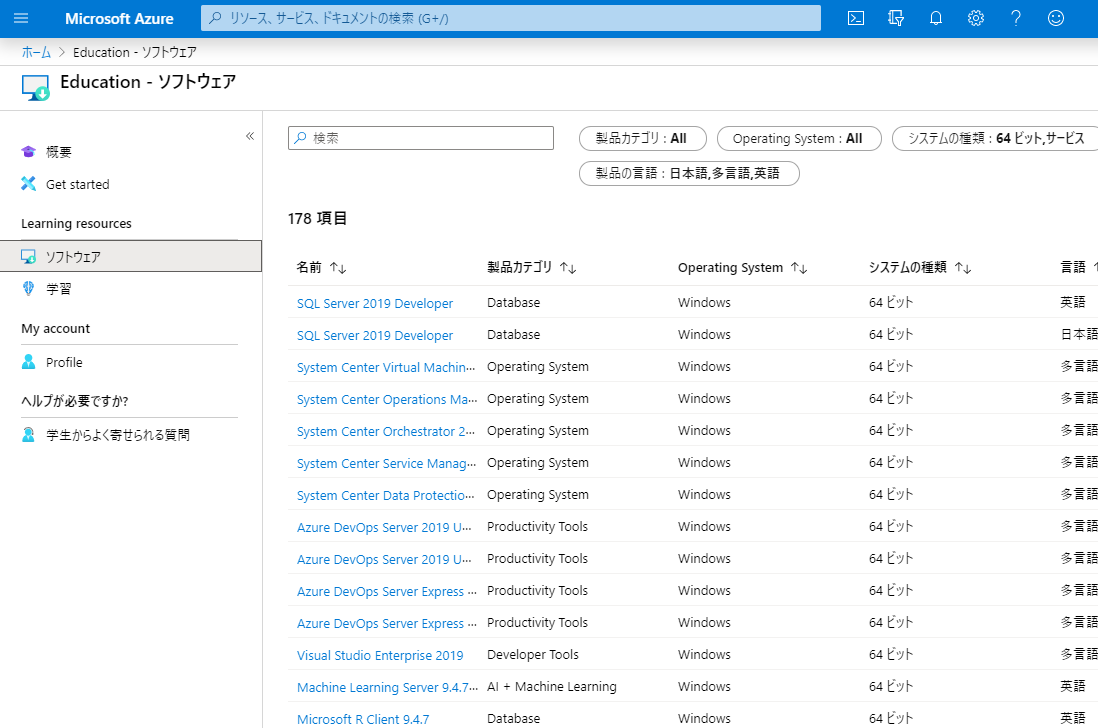Show notifications bell
The image size is (1098, 728).
[936, 18]
